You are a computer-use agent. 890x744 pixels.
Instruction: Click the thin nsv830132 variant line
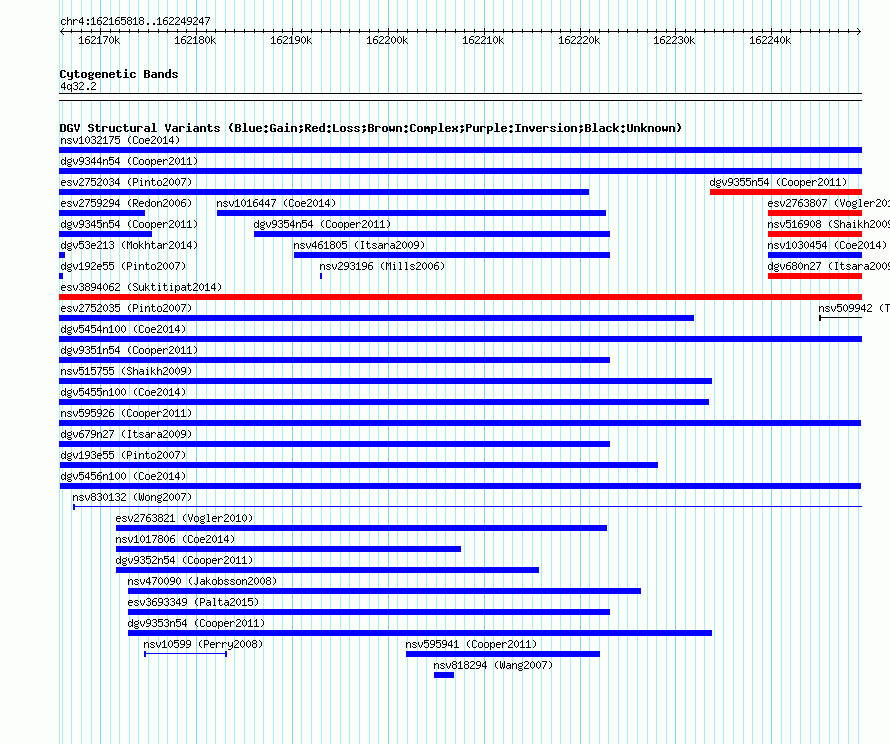[x=467, y=506]
